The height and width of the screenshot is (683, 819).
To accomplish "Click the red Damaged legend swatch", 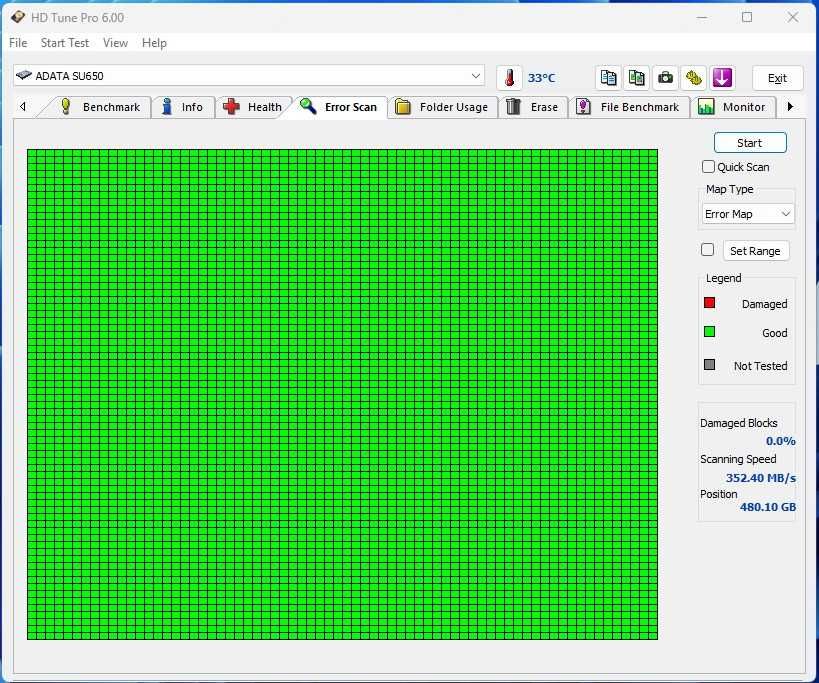I will click(x=709, y=303).
